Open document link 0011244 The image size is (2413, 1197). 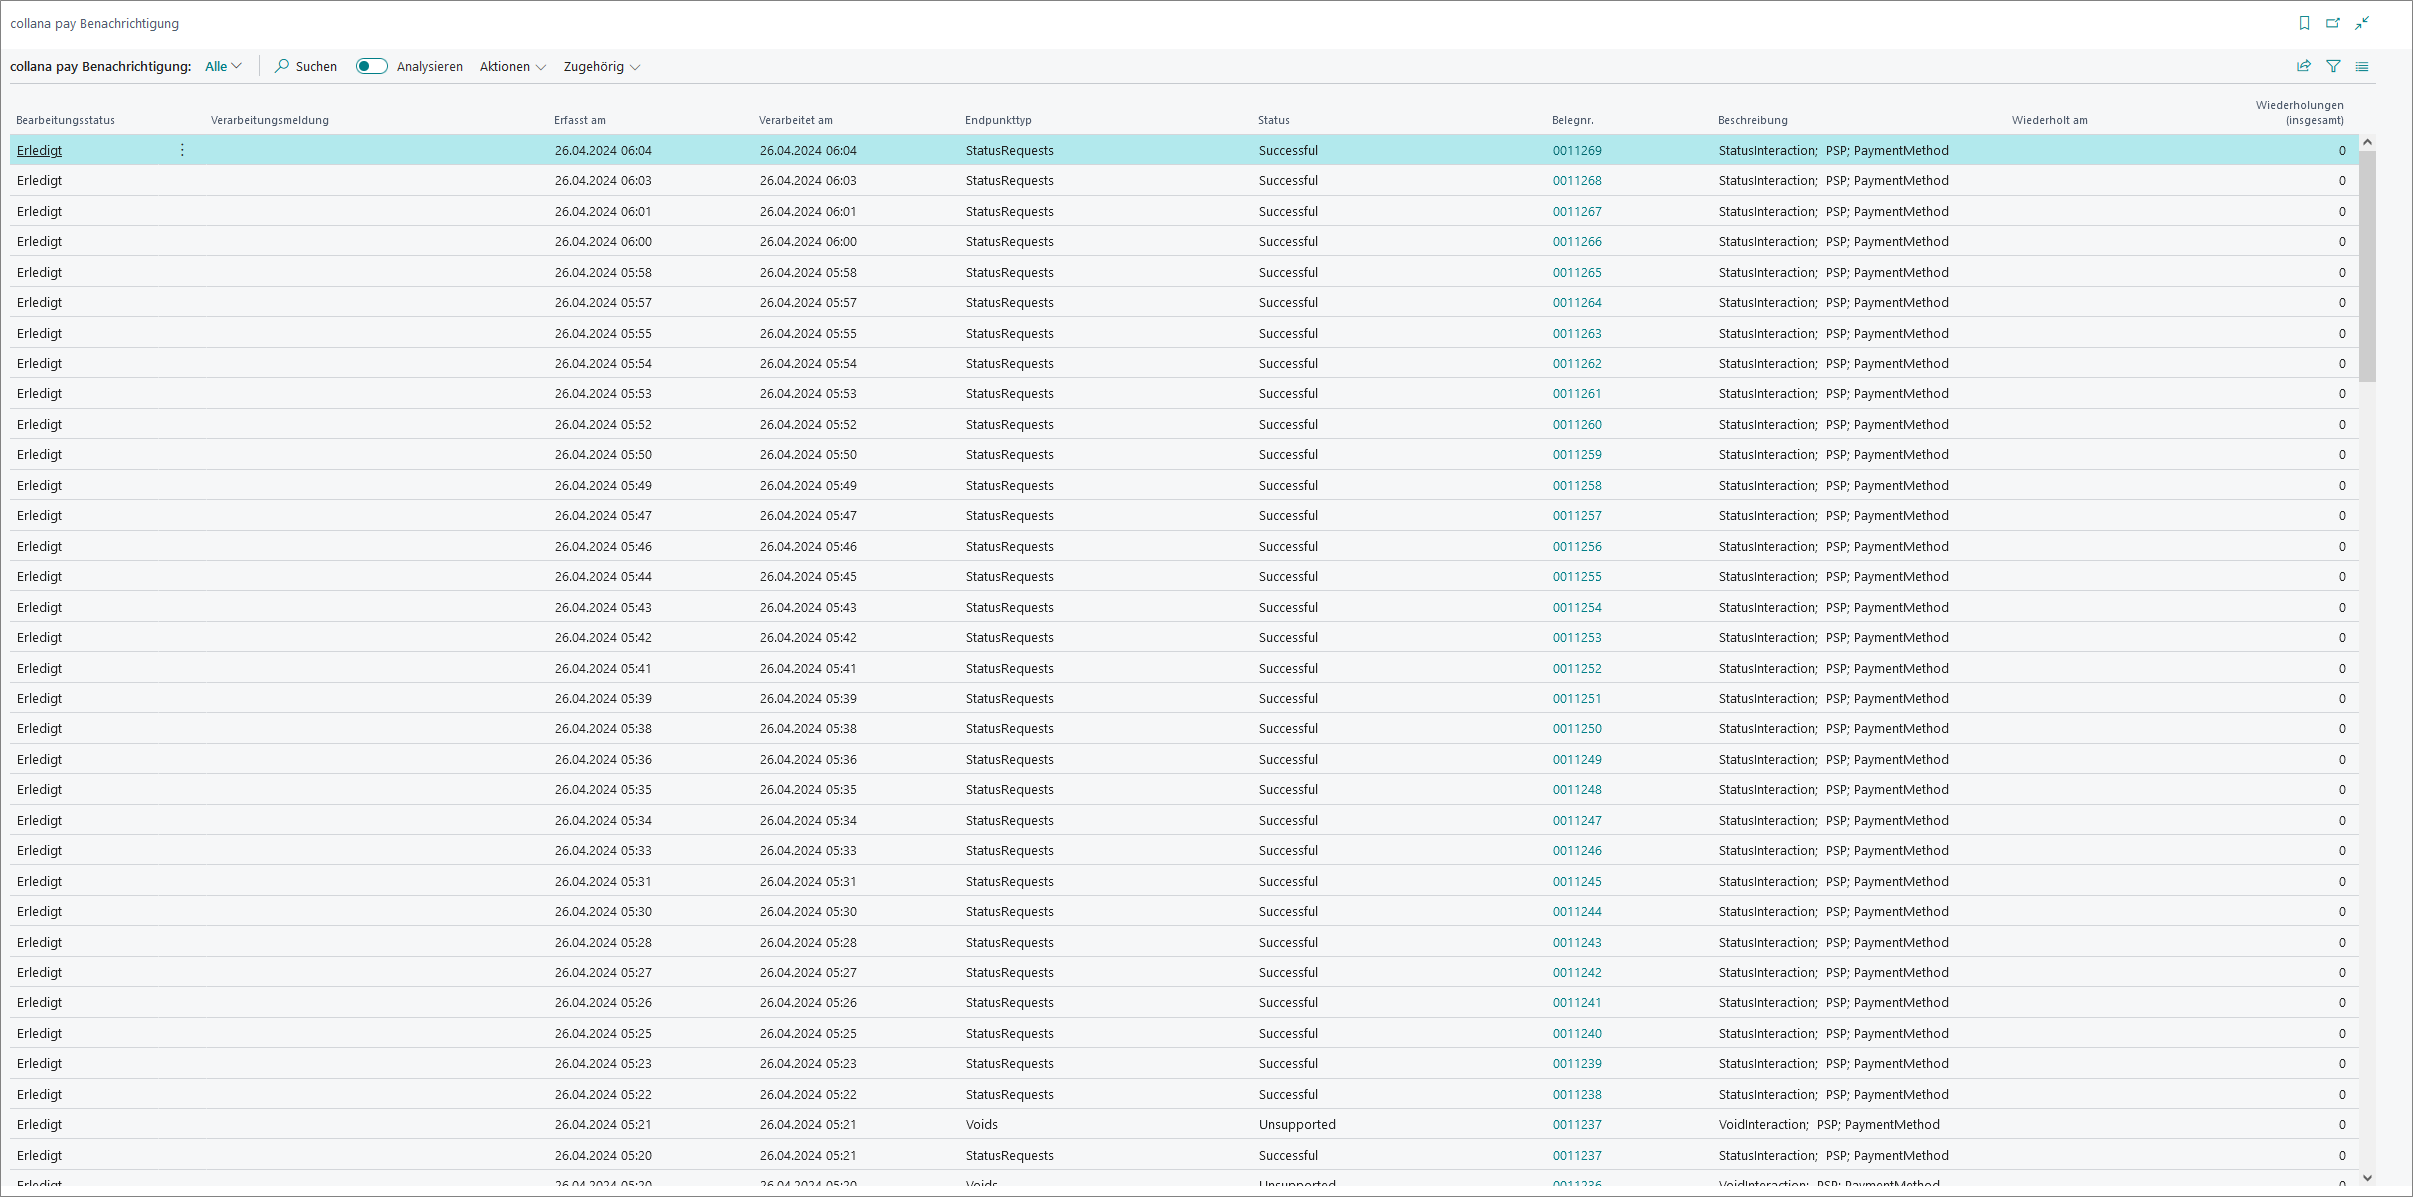click(x=1577, y=911)
